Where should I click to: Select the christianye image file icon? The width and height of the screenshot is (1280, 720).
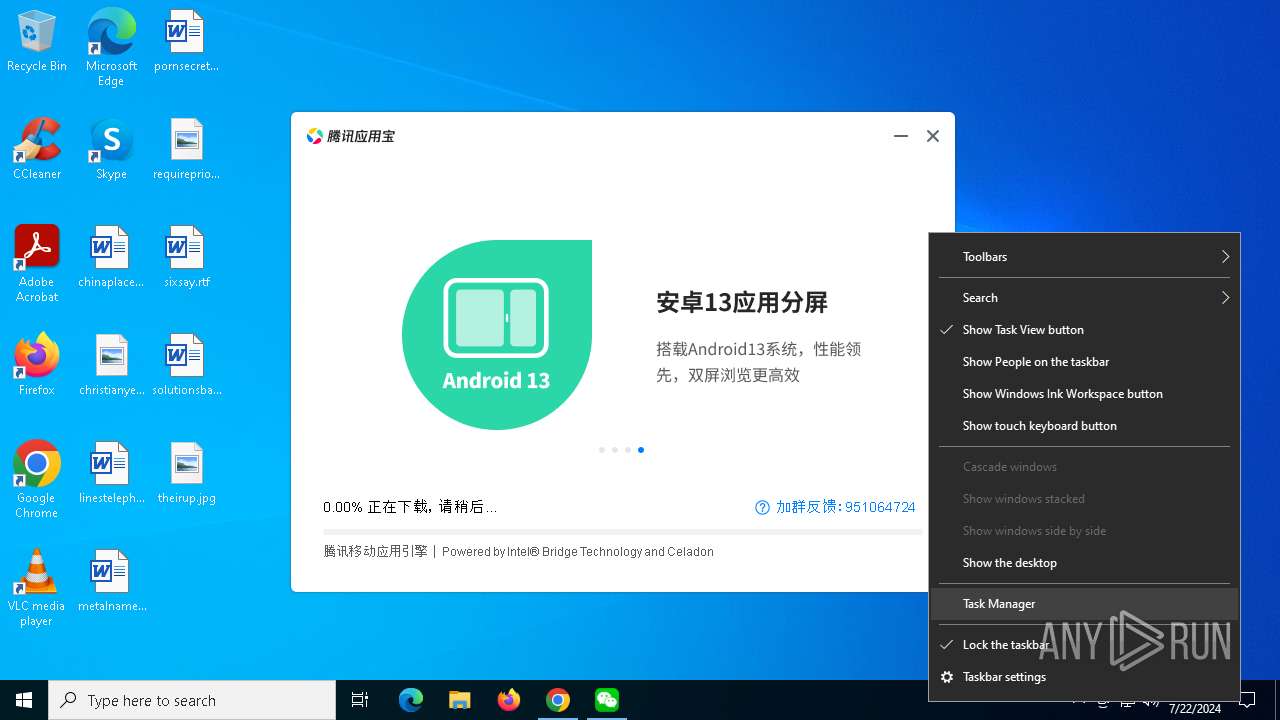(111, 365)
